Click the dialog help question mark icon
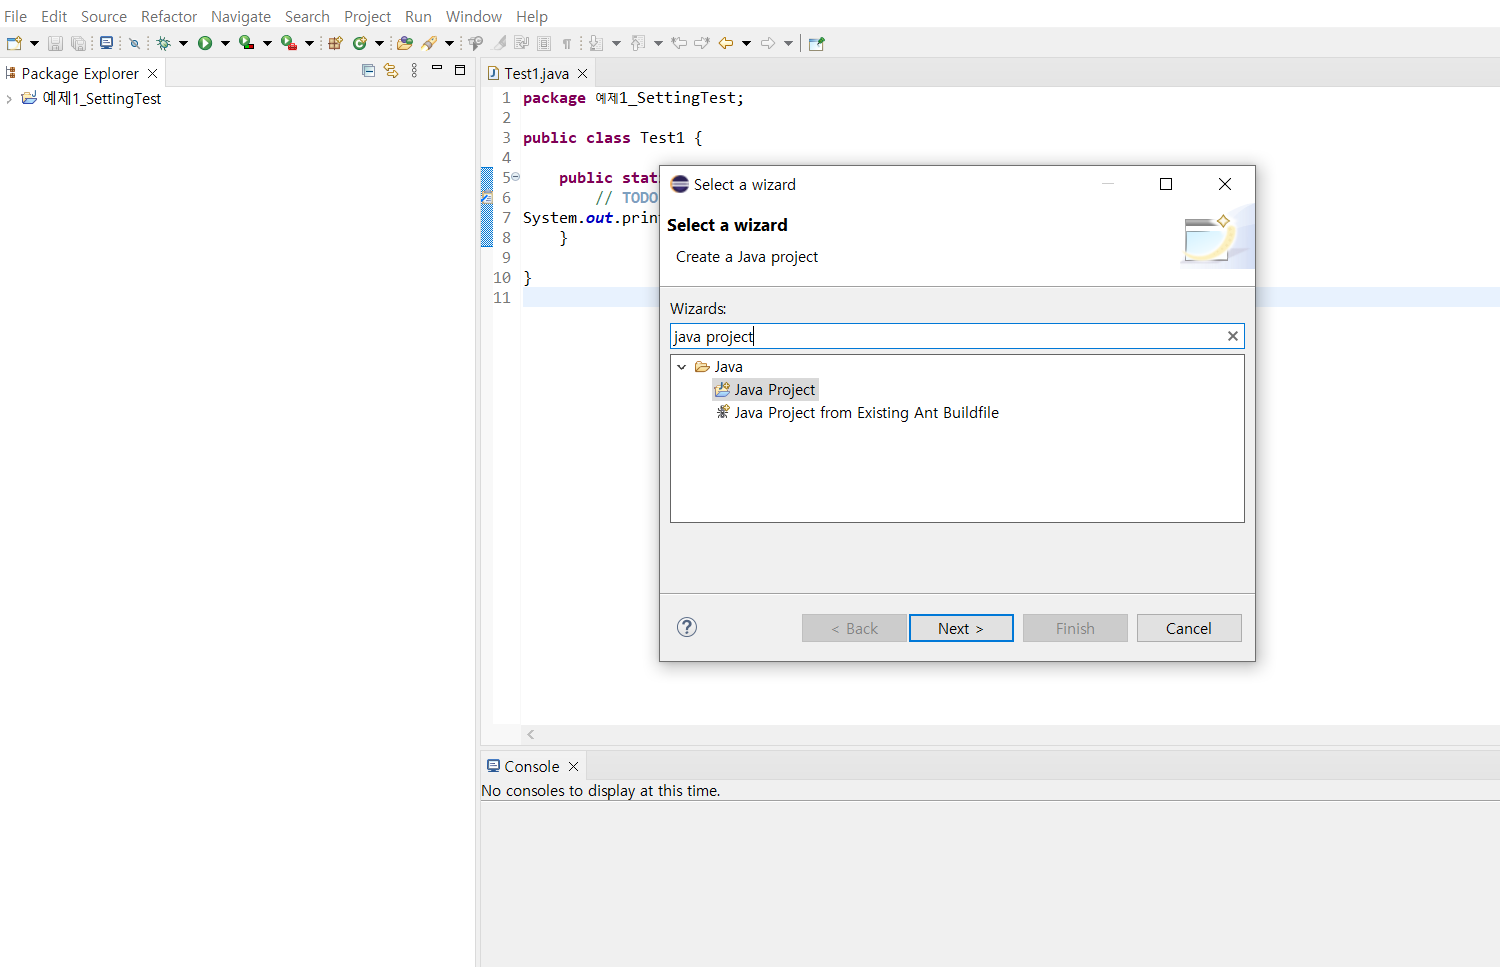This screenshot has width=1500, height=967. tap(687, 627)
